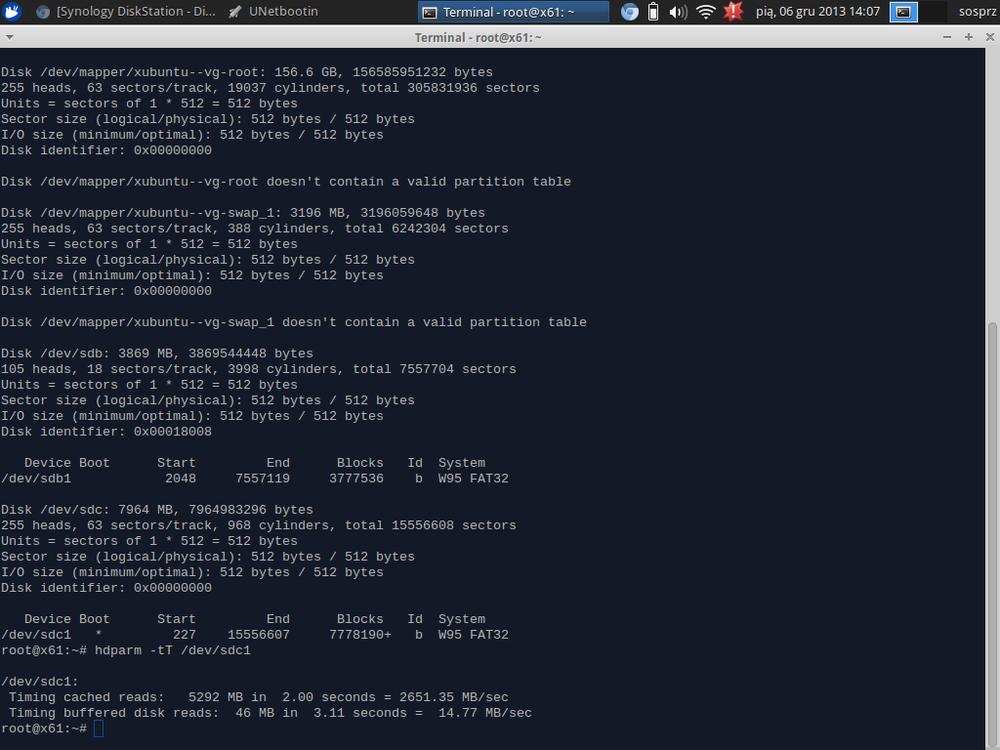Click 'xubuntu--vg-root: 156.6 GB' line

(247, 72)
